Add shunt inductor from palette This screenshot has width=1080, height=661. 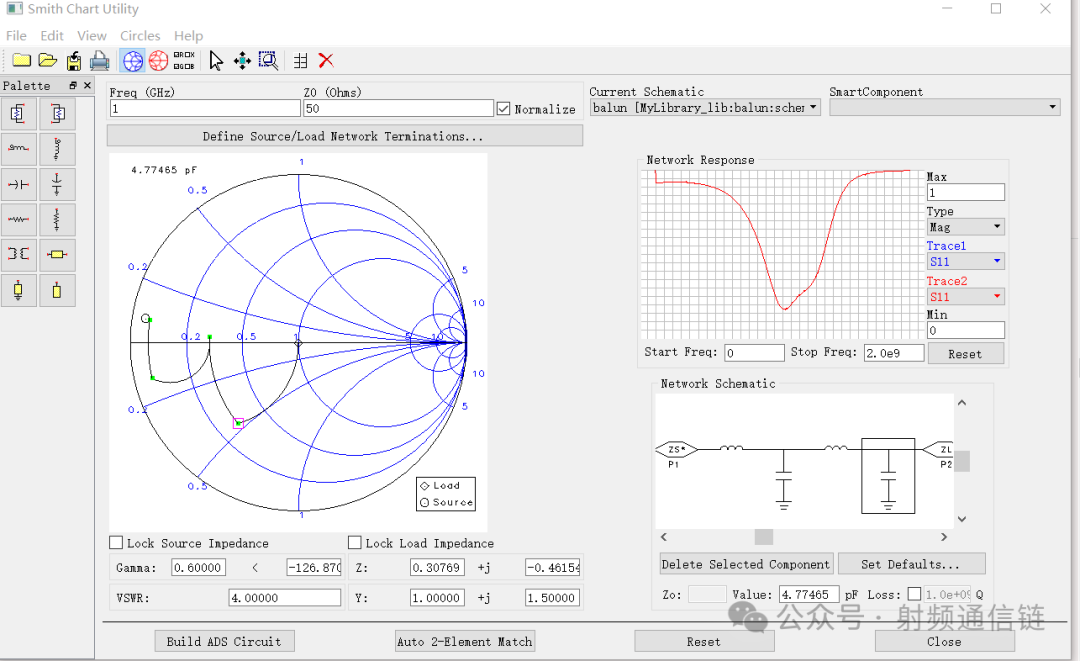57,149
